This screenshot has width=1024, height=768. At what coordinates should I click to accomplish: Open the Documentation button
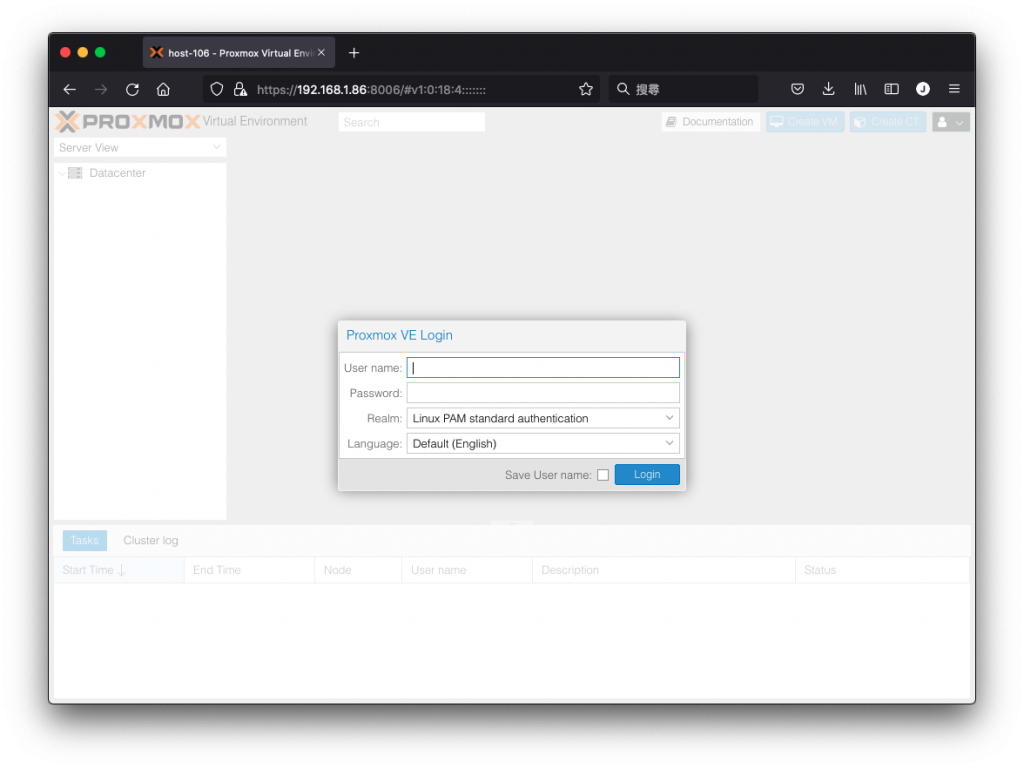pyautogui.click(x=711, y=122)
